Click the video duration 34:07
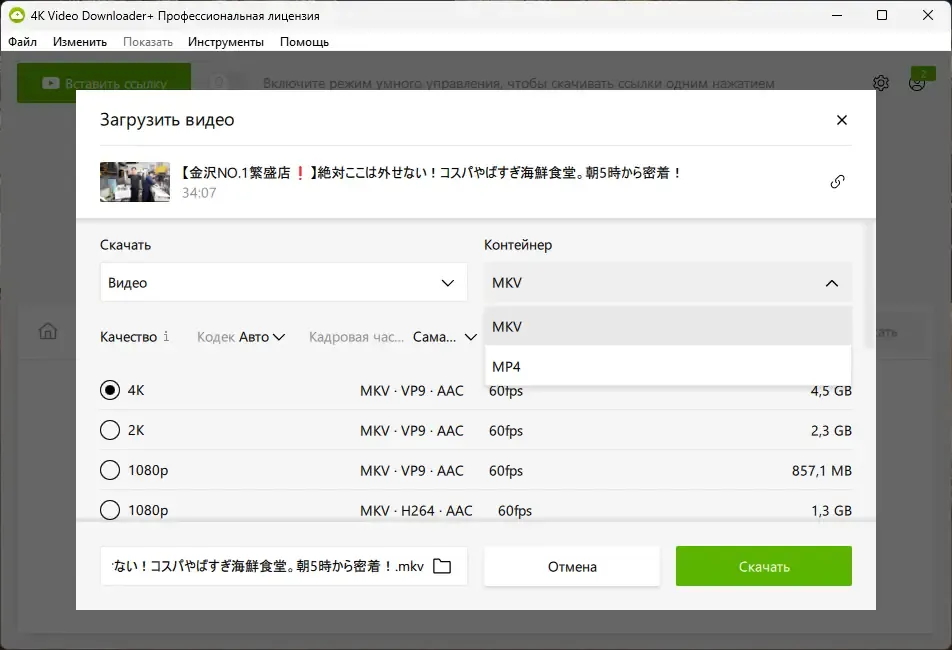The width and height of the screenshot is (952, 650). [x=199, y=193]
